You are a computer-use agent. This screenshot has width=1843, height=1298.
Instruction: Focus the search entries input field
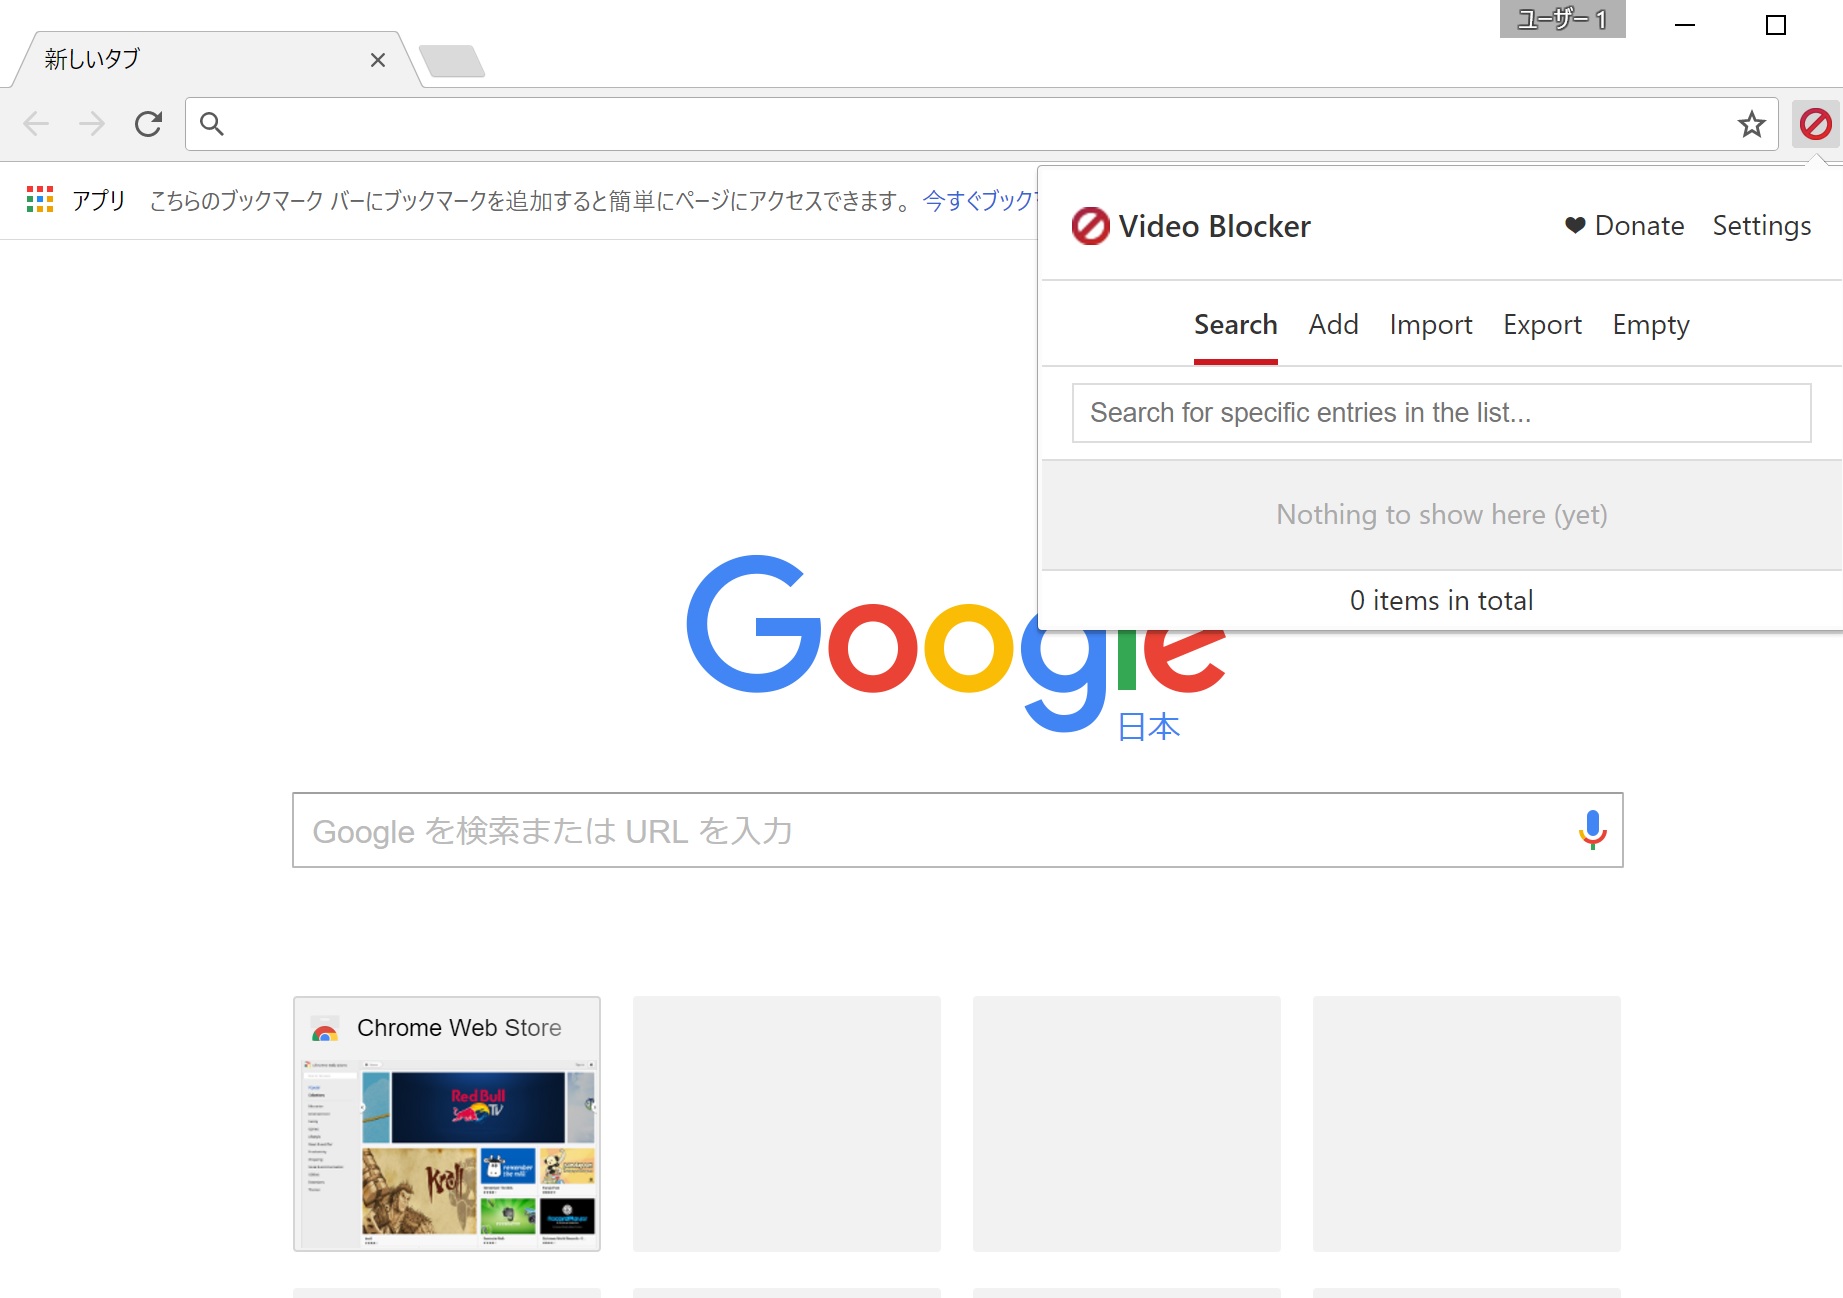click(1441, 413)
